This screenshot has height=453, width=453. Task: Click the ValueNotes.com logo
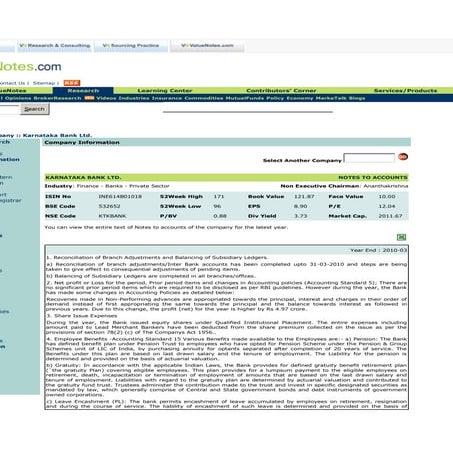pyautogui.click(x=30, y=66)
